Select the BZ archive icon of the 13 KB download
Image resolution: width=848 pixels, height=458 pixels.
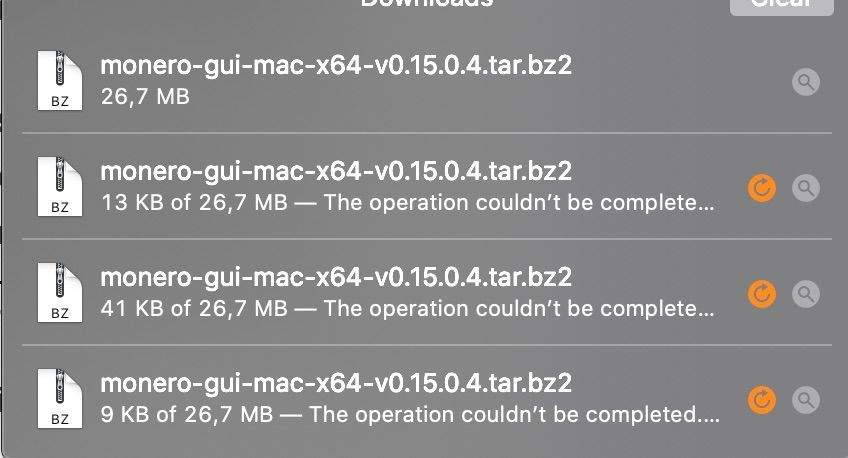click(x=59, y=187)
